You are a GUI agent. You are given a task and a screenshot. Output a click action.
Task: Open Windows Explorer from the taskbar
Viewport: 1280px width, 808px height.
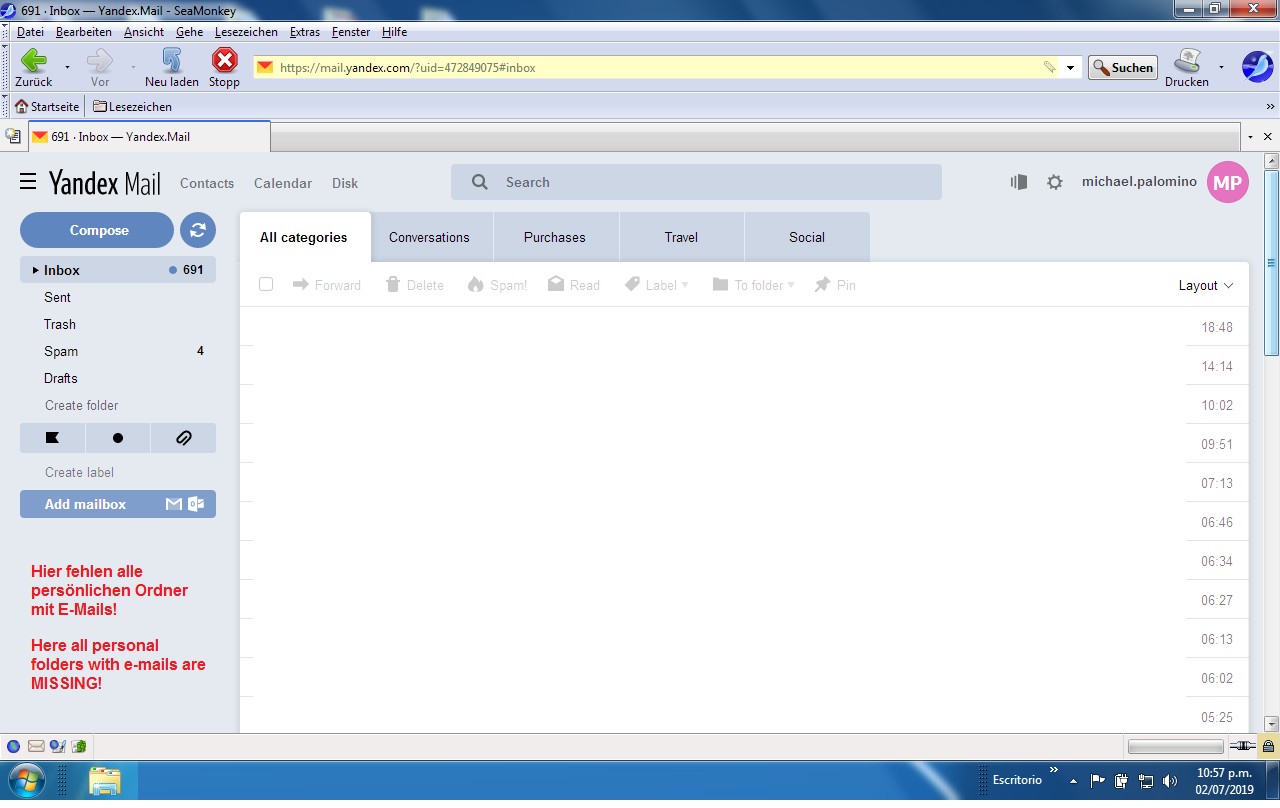click(x=104, y=780)
